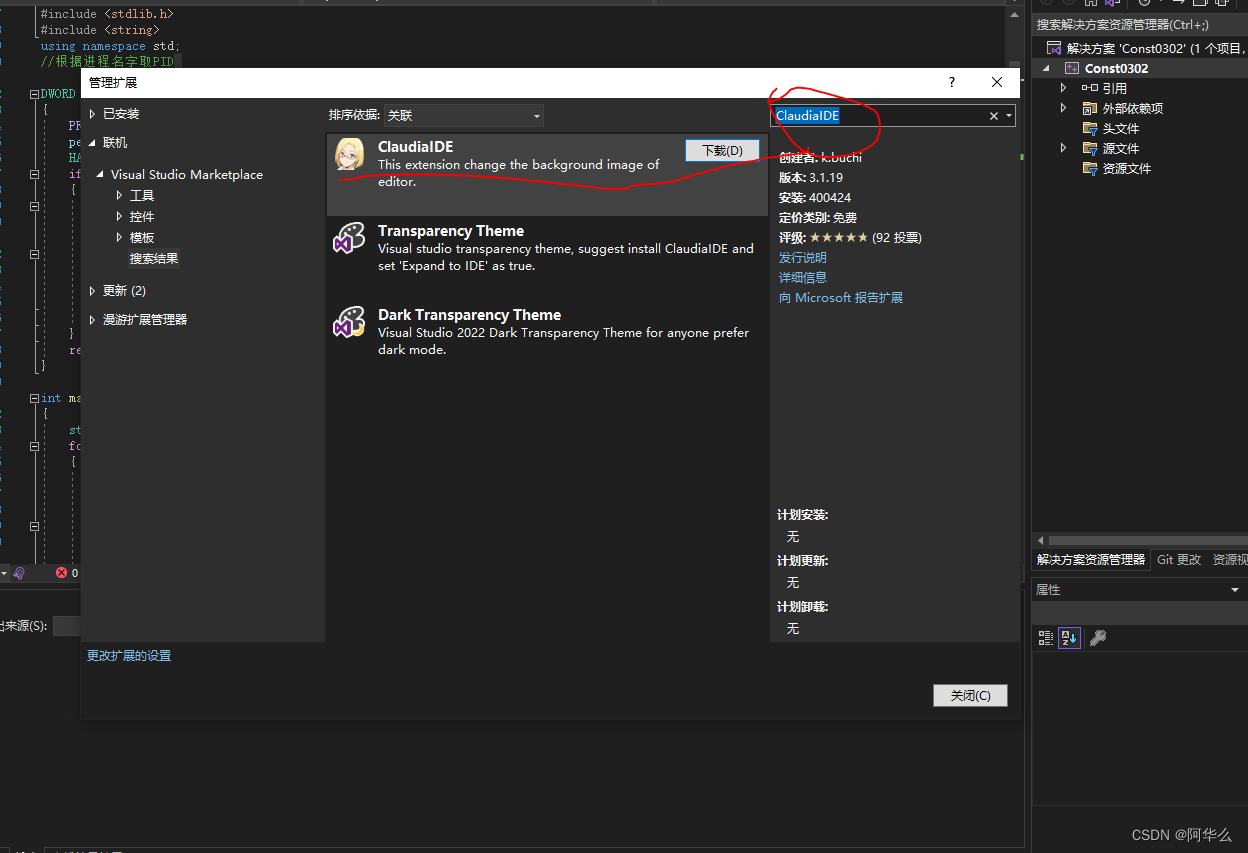Click the ClaudiaIDE author avatar thumbnail
This screenshot has width=1248, height=853.
(x=349, y=154)
